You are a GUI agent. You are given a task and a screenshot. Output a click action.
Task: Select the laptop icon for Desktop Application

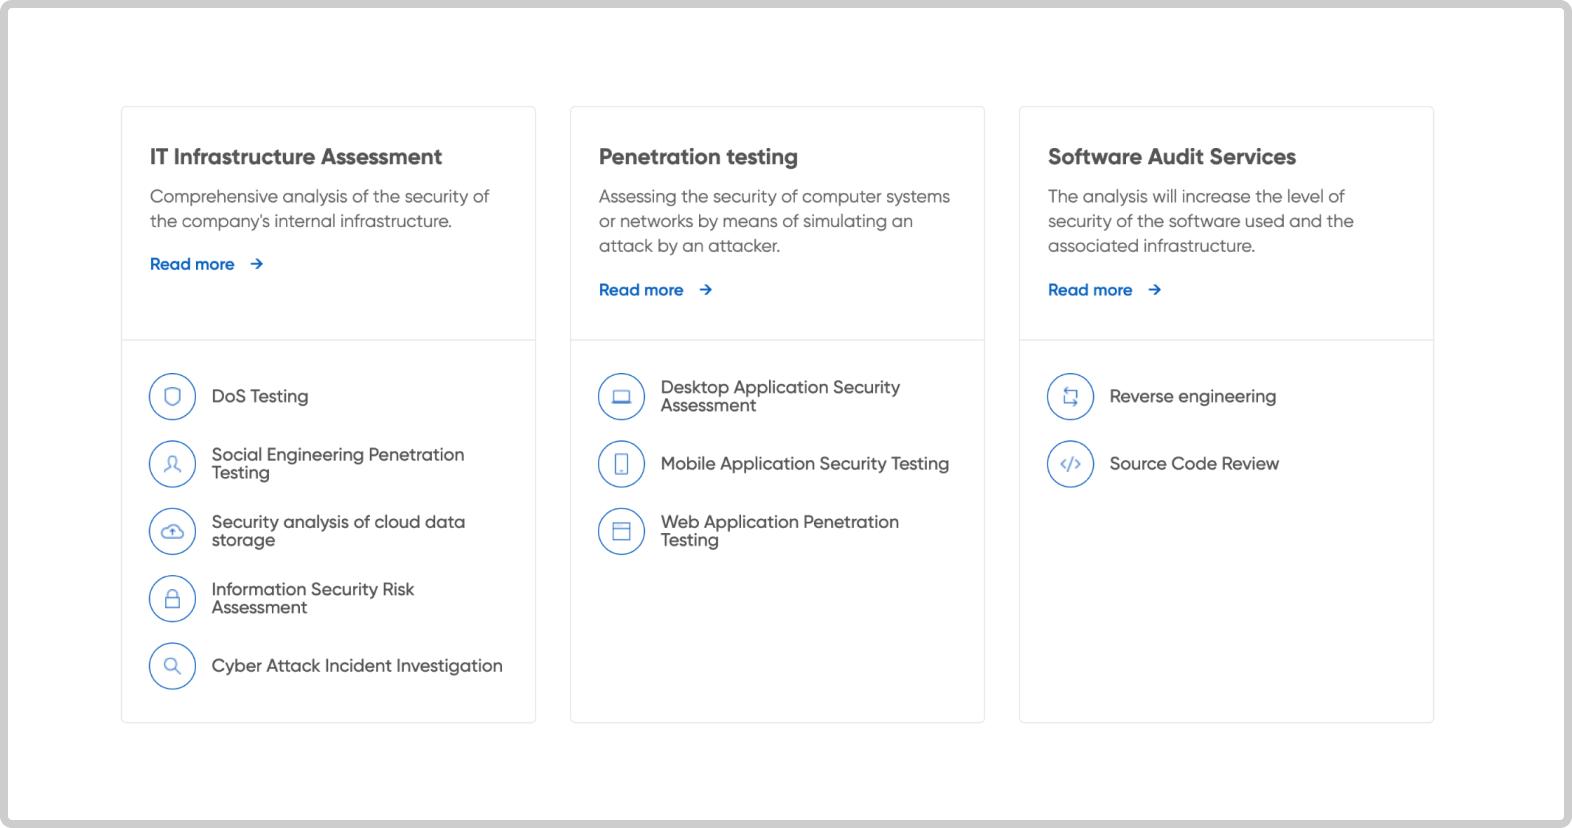pos(621,397)
